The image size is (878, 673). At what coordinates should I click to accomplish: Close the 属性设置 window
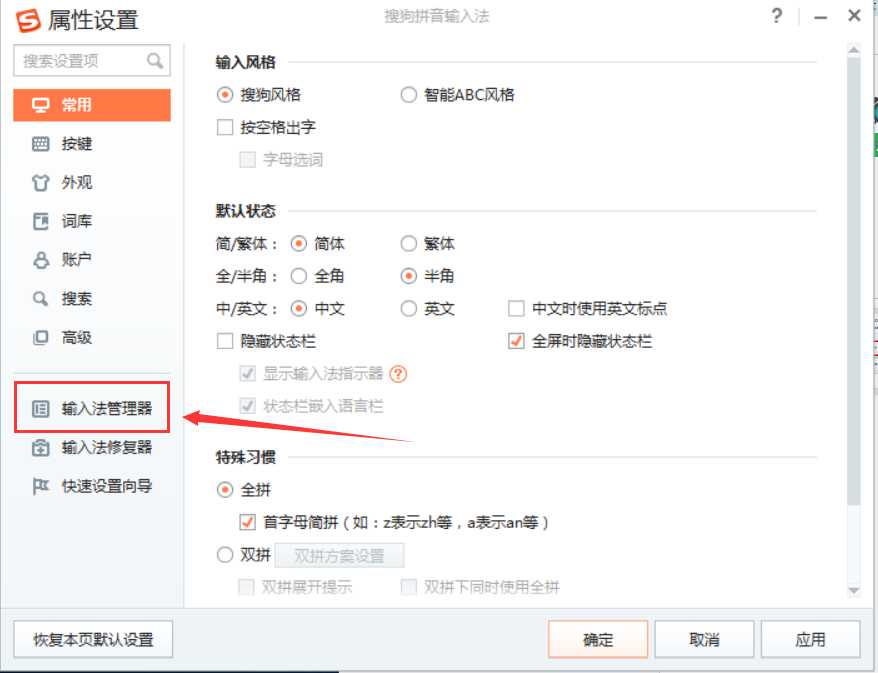tap(854, 16)
